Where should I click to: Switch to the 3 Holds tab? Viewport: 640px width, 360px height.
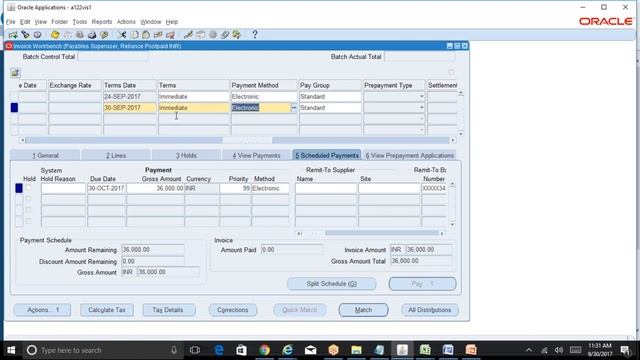[186, 155]
